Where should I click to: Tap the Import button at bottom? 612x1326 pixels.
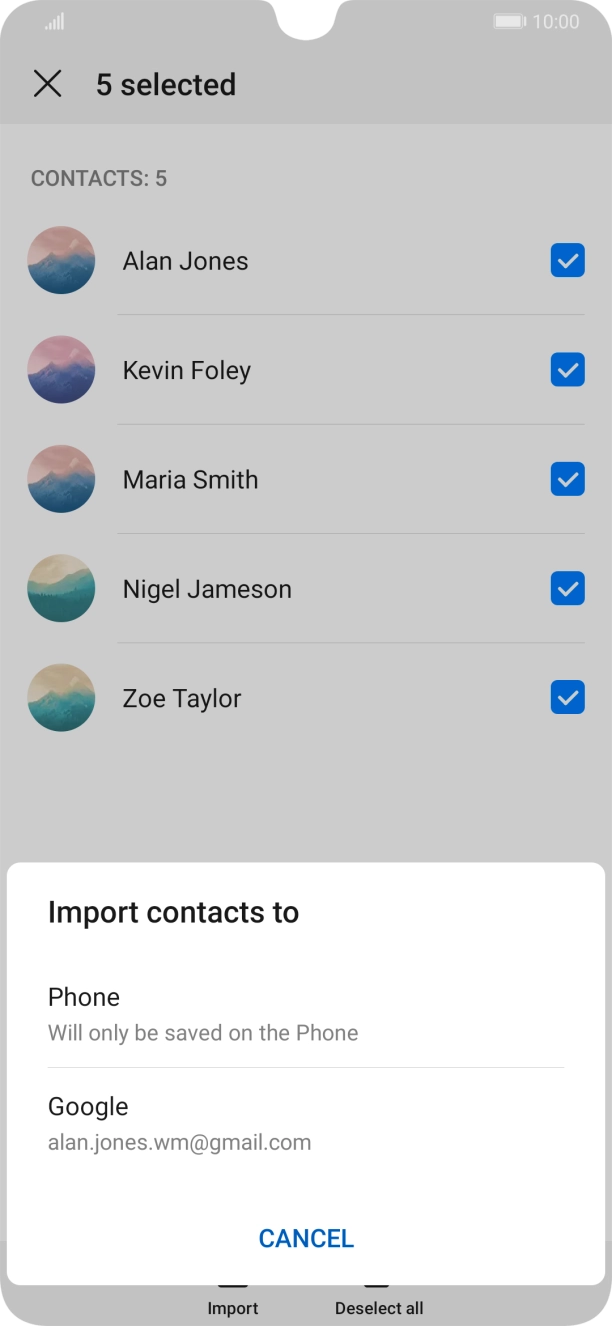(x=233, y=1301)
